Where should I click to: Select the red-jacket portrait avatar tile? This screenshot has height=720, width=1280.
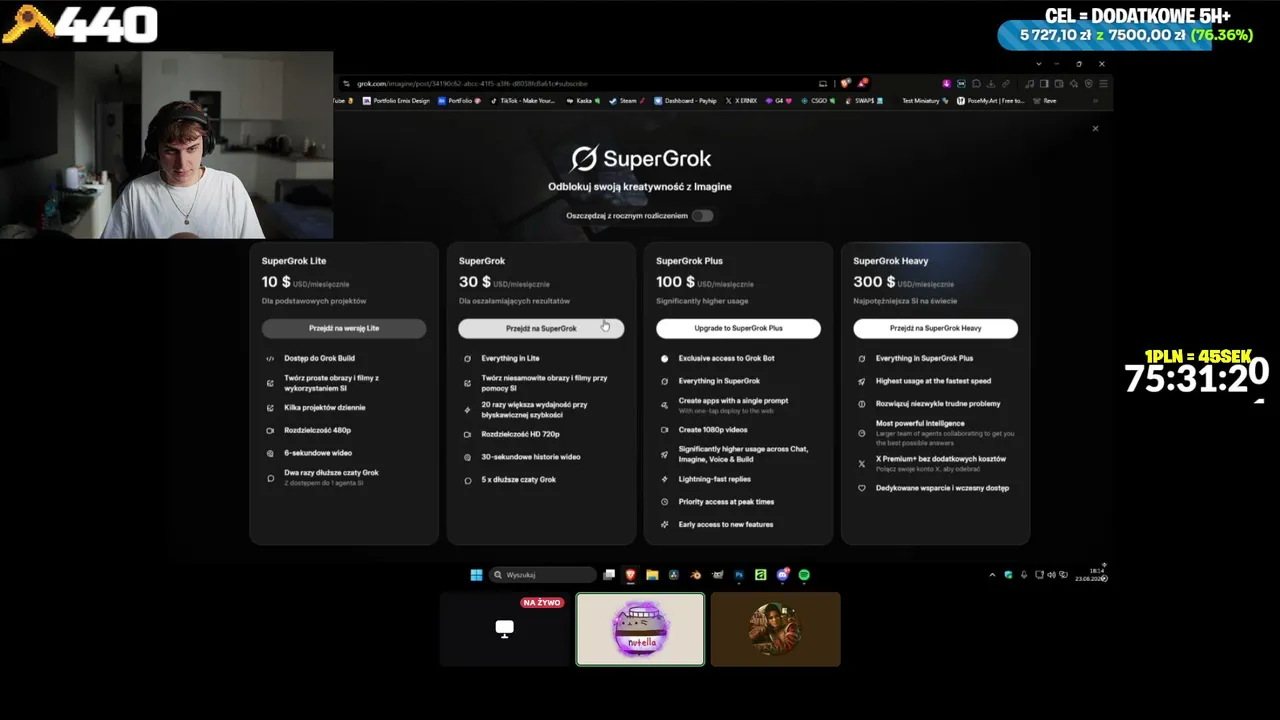pyautogui.click(x=776, y=629)
